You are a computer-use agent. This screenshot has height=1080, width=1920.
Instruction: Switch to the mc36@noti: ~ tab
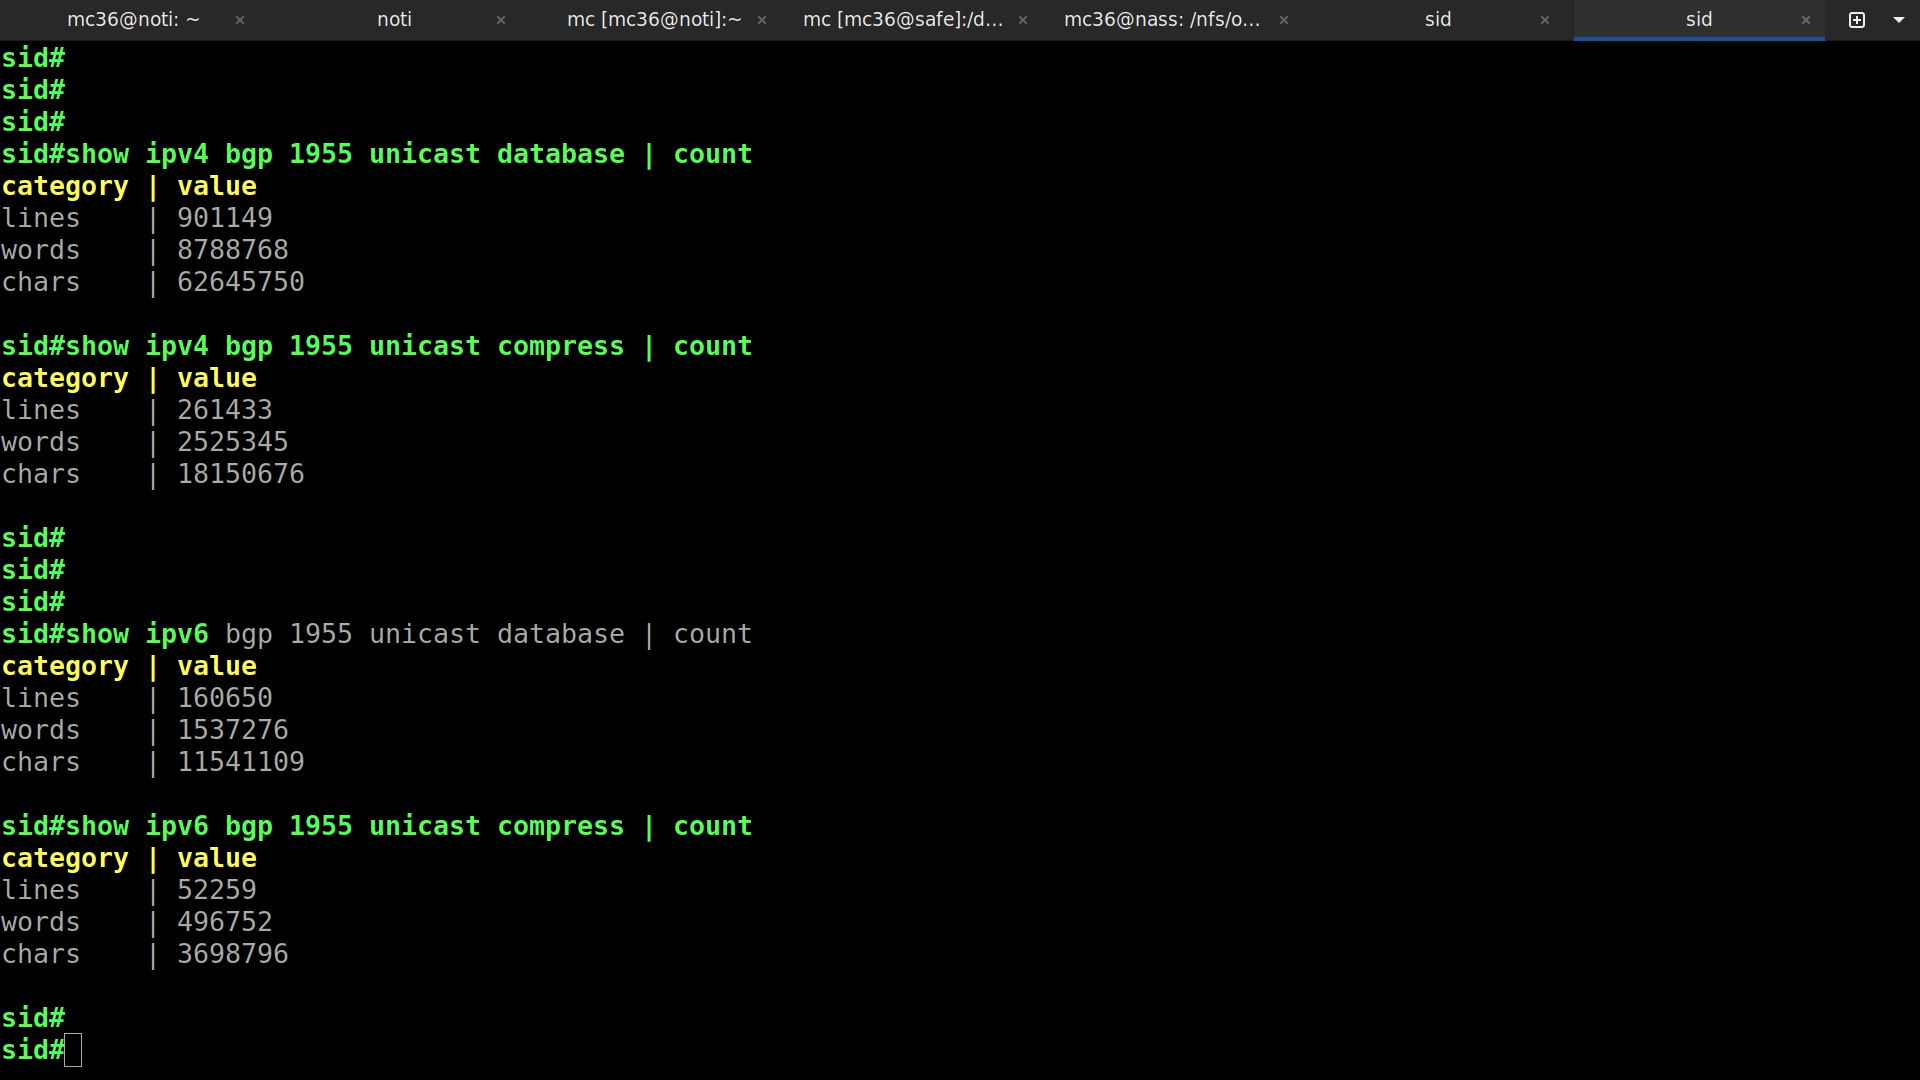[133, 20]
